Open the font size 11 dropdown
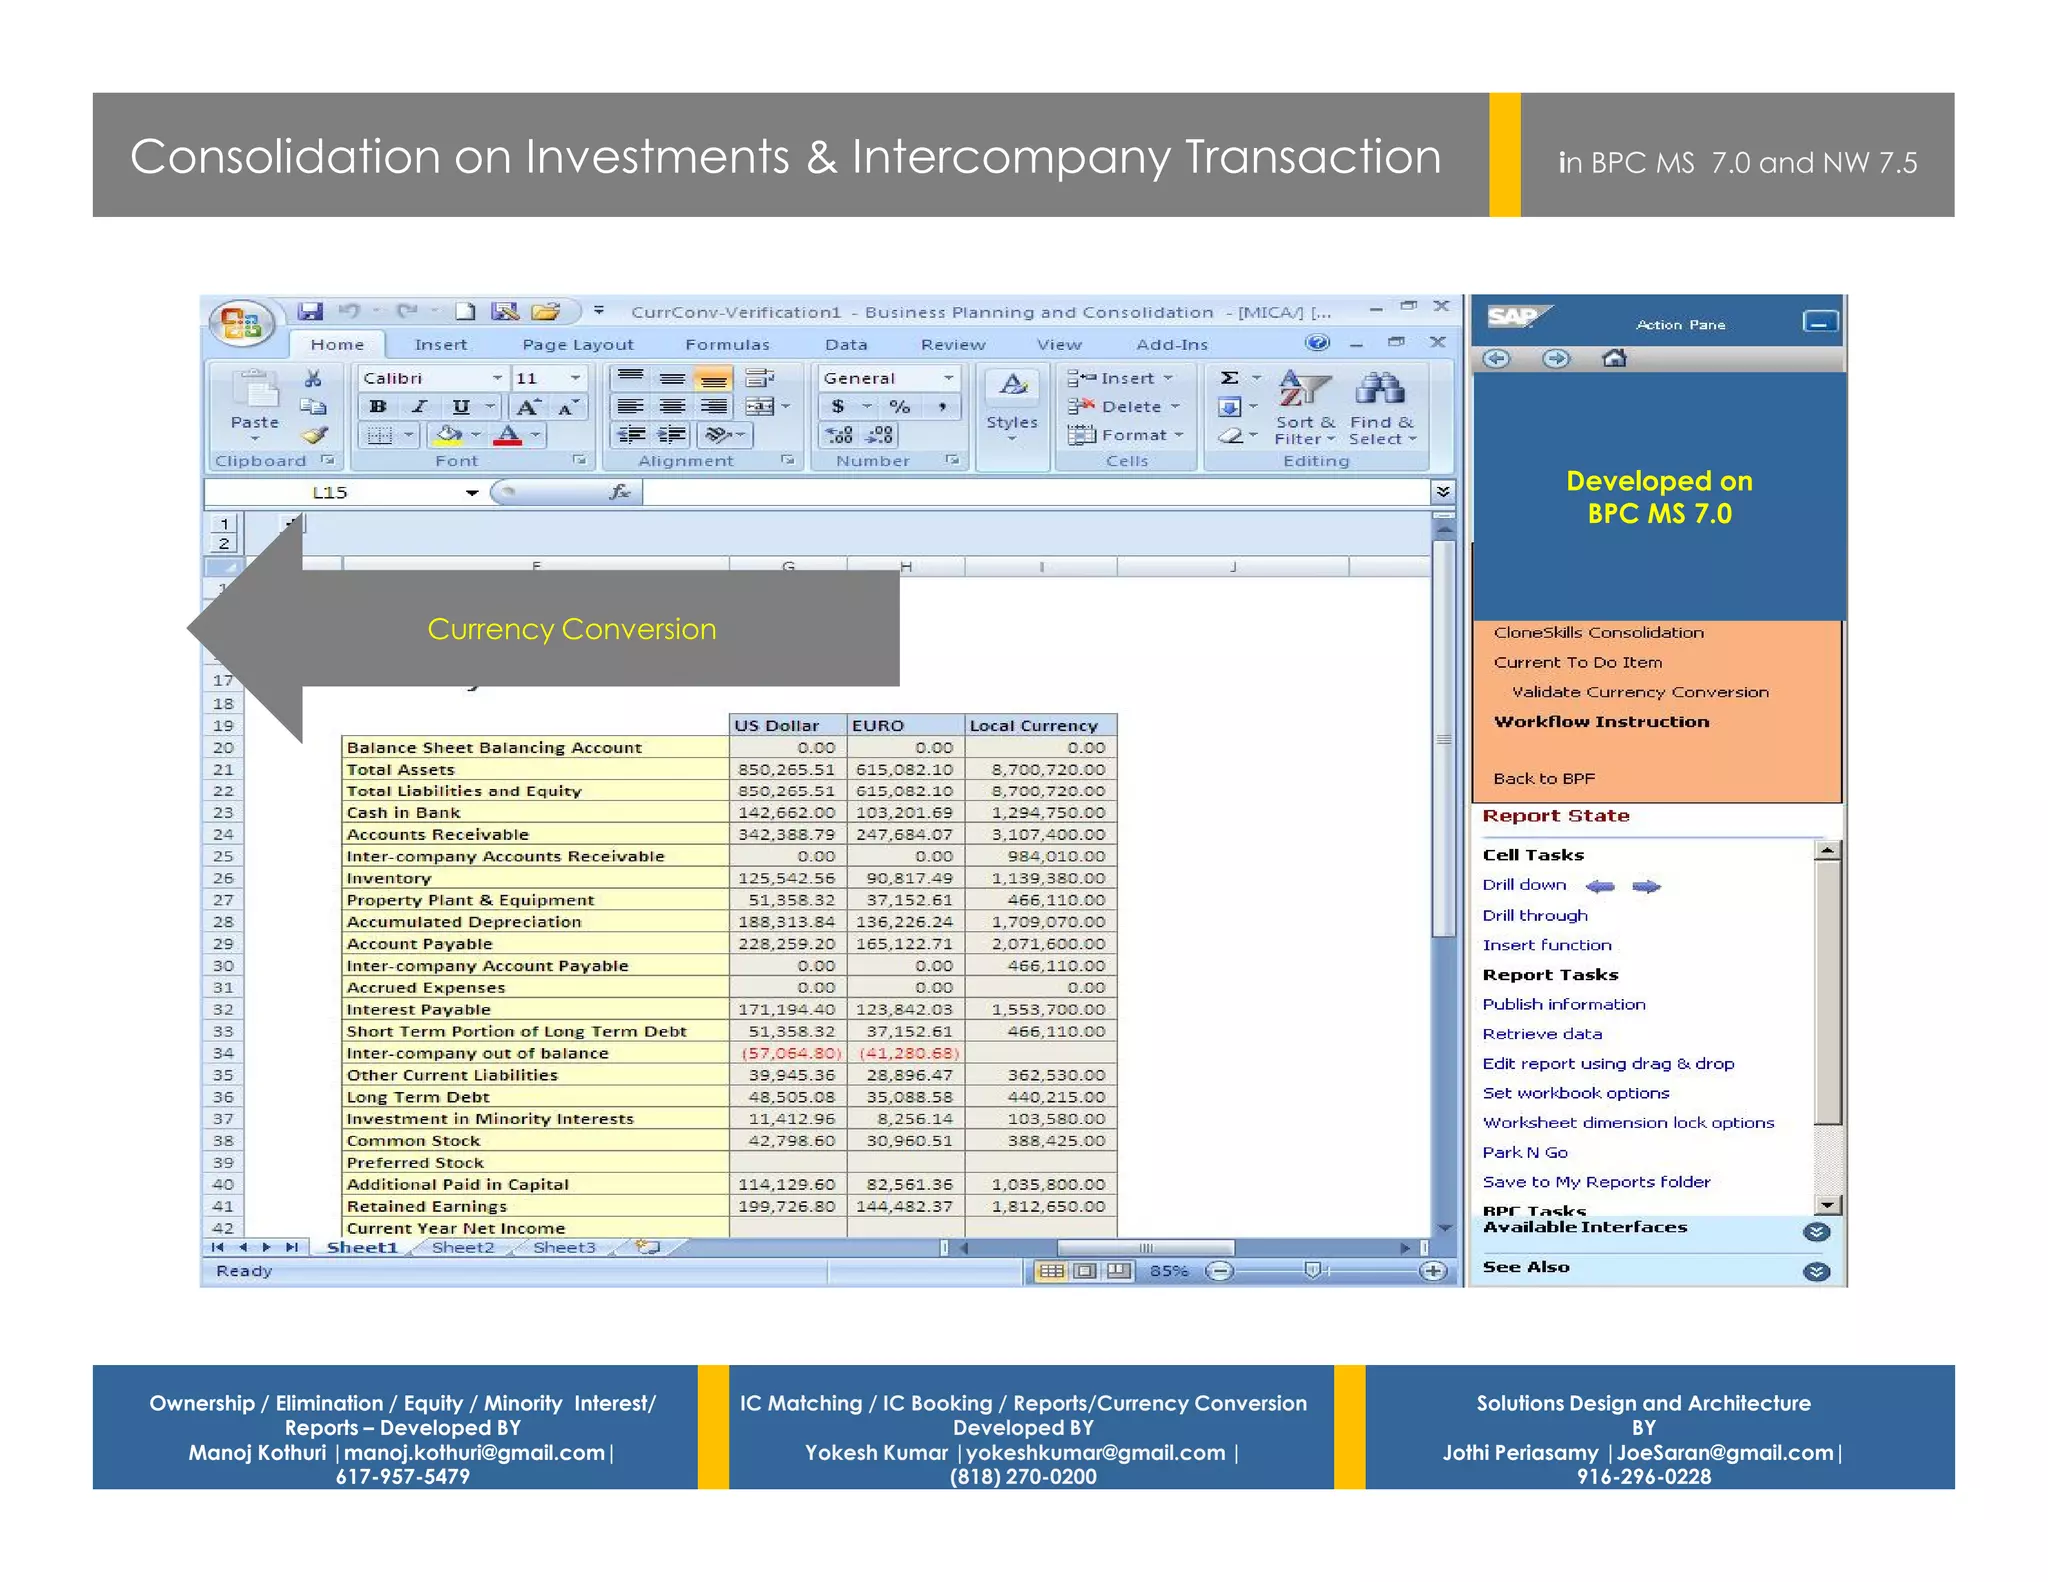This screenshot has height=1582, width=2048. click(575, 378)
